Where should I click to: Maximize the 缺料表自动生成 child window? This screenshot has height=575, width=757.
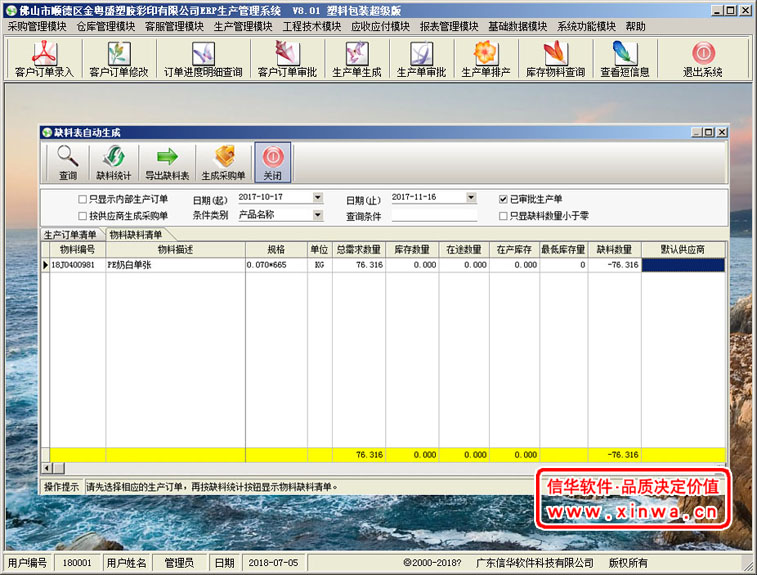[709, 132]
